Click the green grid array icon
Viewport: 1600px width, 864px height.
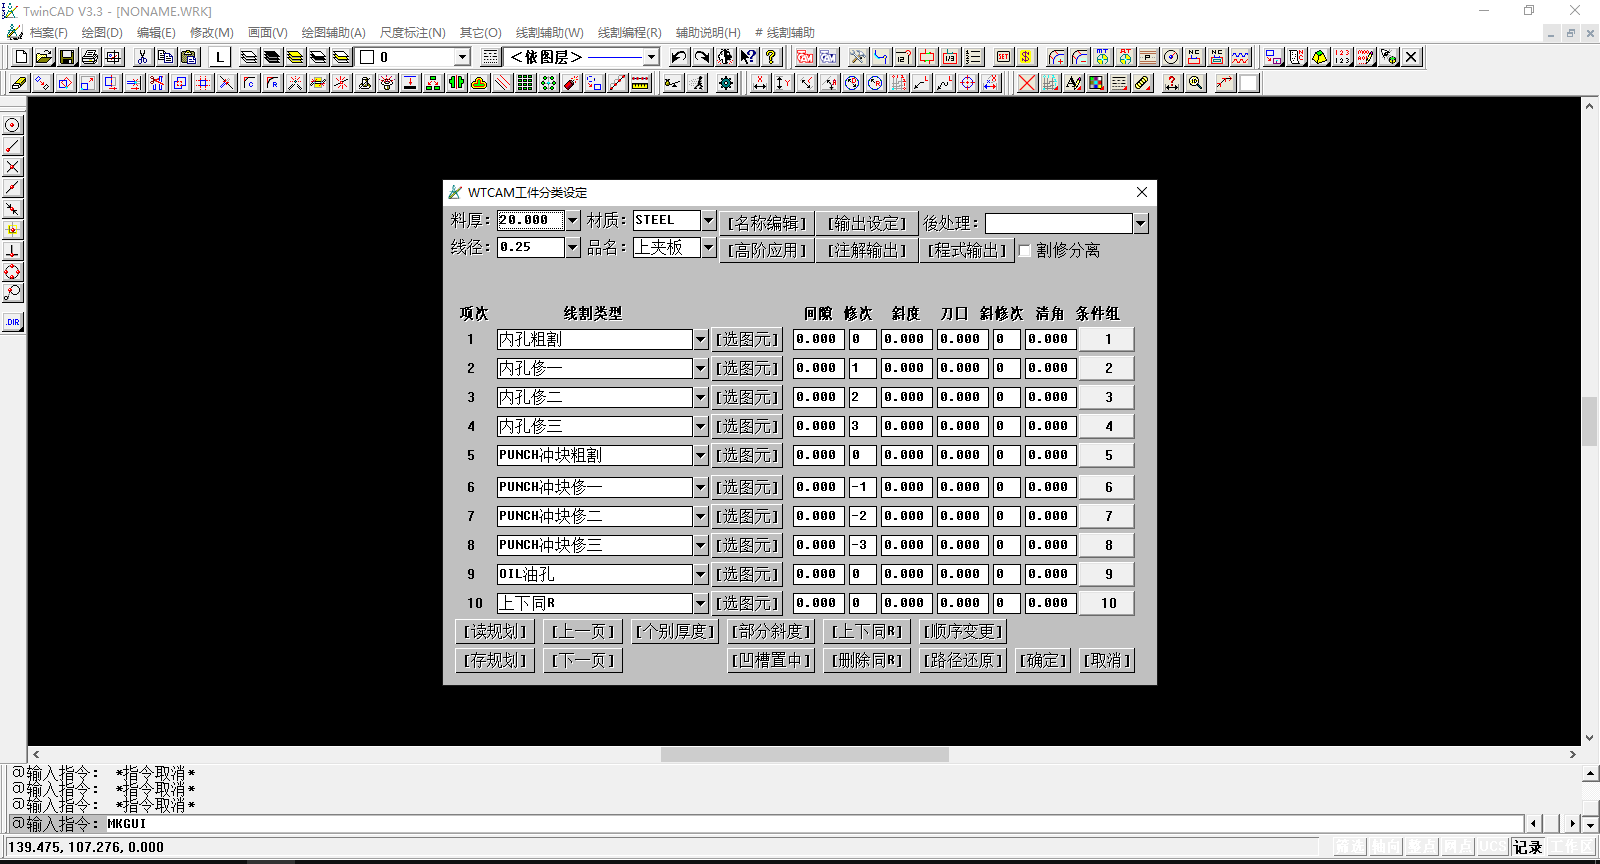pyautogui.click(x=525, y=83)
